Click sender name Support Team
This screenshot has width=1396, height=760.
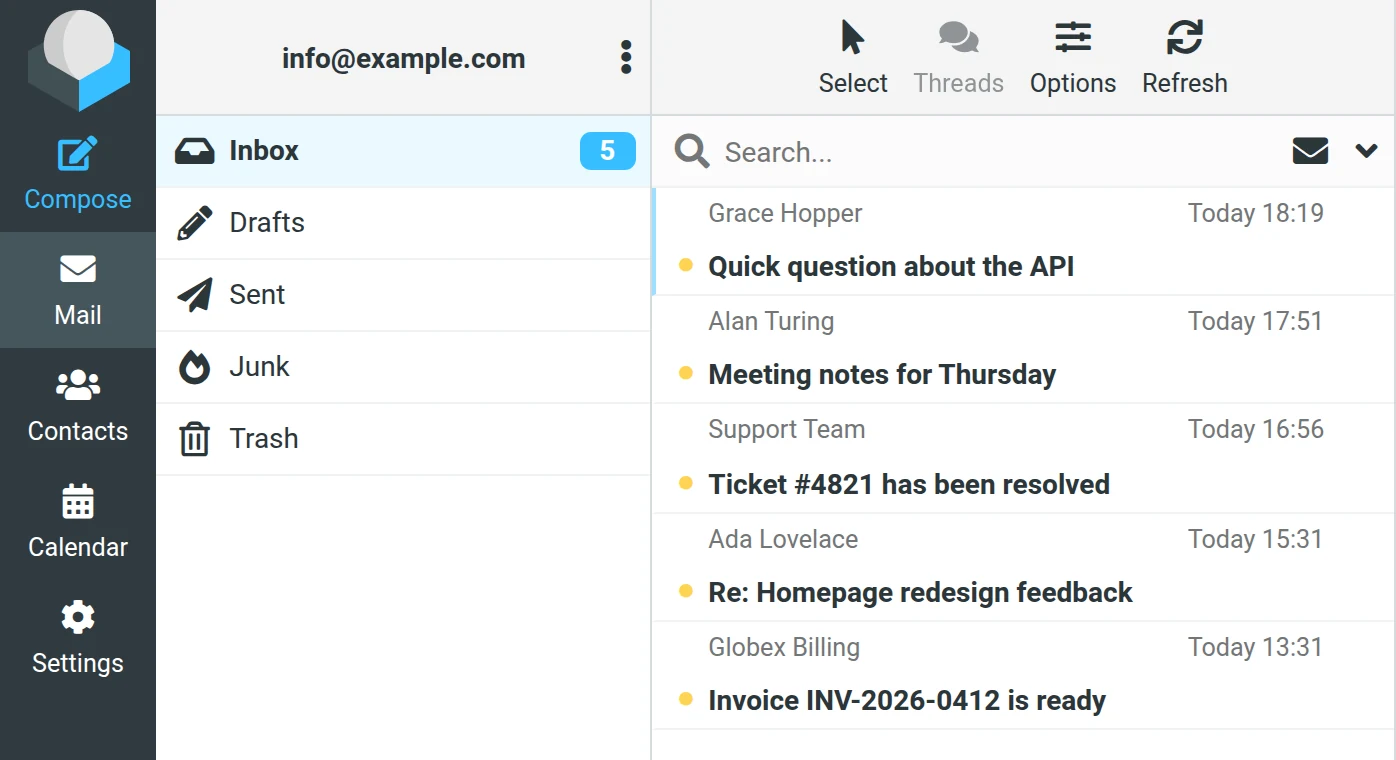click(x=787, y=429)
